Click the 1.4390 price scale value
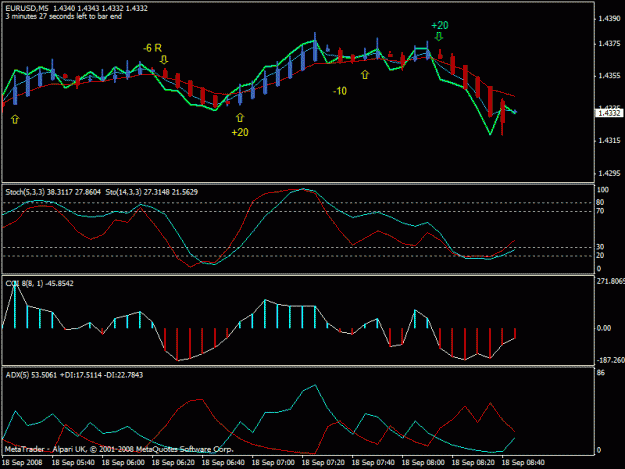This screenshot has height=469, width=625. (x=610, y=19)
